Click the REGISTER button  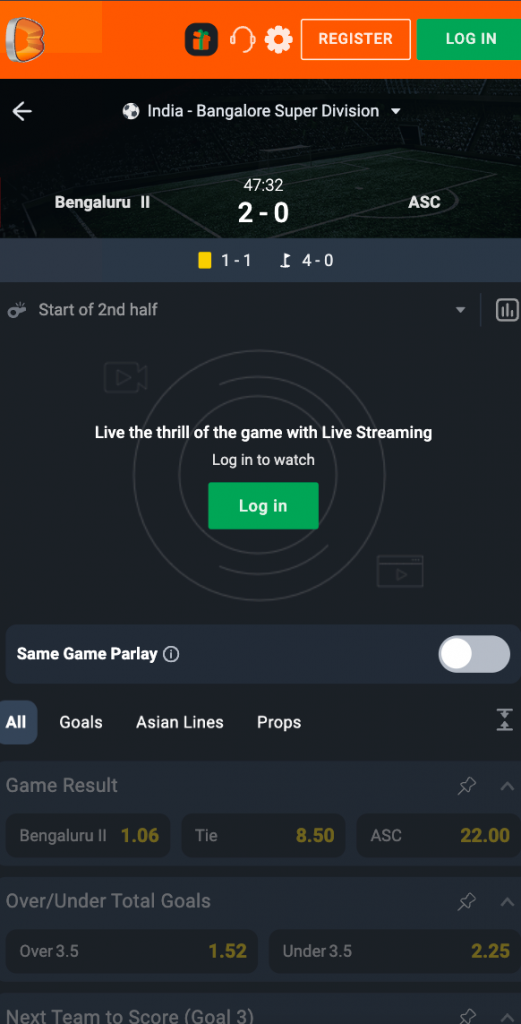pos(355,39)
